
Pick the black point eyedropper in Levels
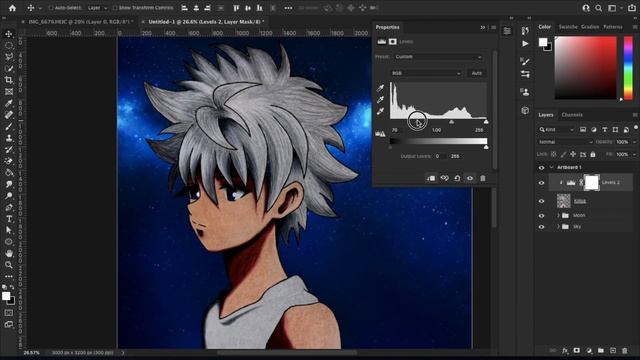pyautogui.click(x=380, y=88)
